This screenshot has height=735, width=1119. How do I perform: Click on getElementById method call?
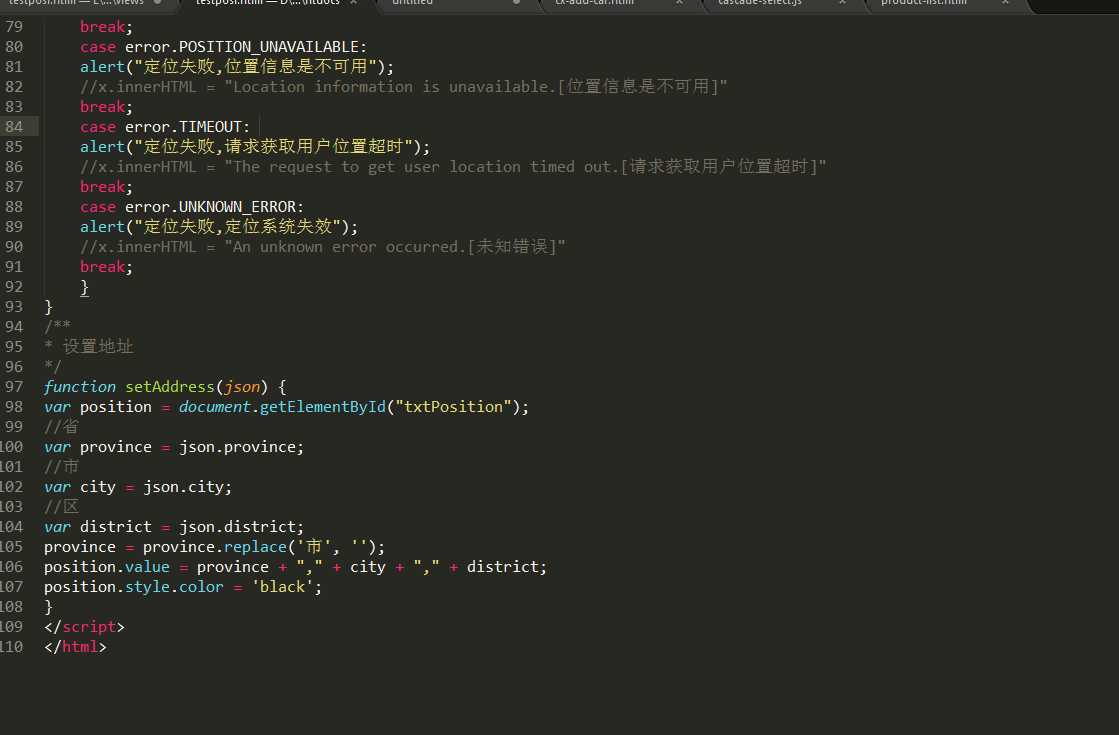323,407
